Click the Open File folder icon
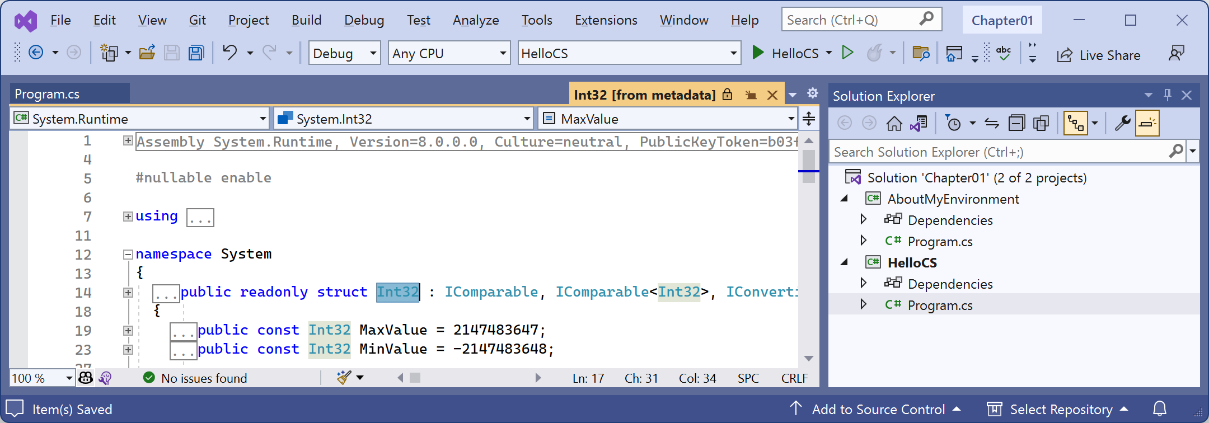Screen dimensions: 1209x423 tap(147, 53)
